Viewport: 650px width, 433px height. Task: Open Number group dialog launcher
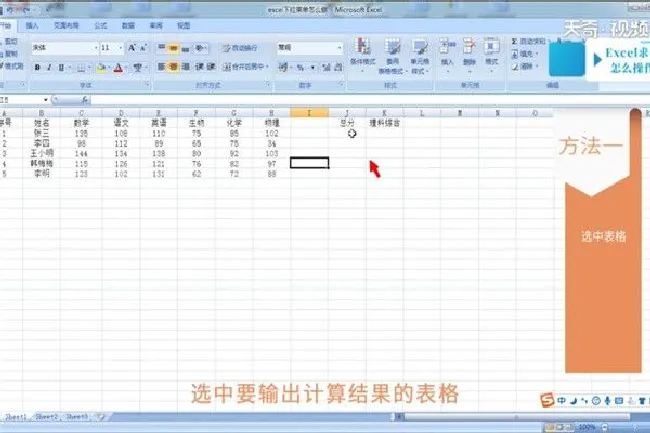pyautogui.click(x=342, y=85)
